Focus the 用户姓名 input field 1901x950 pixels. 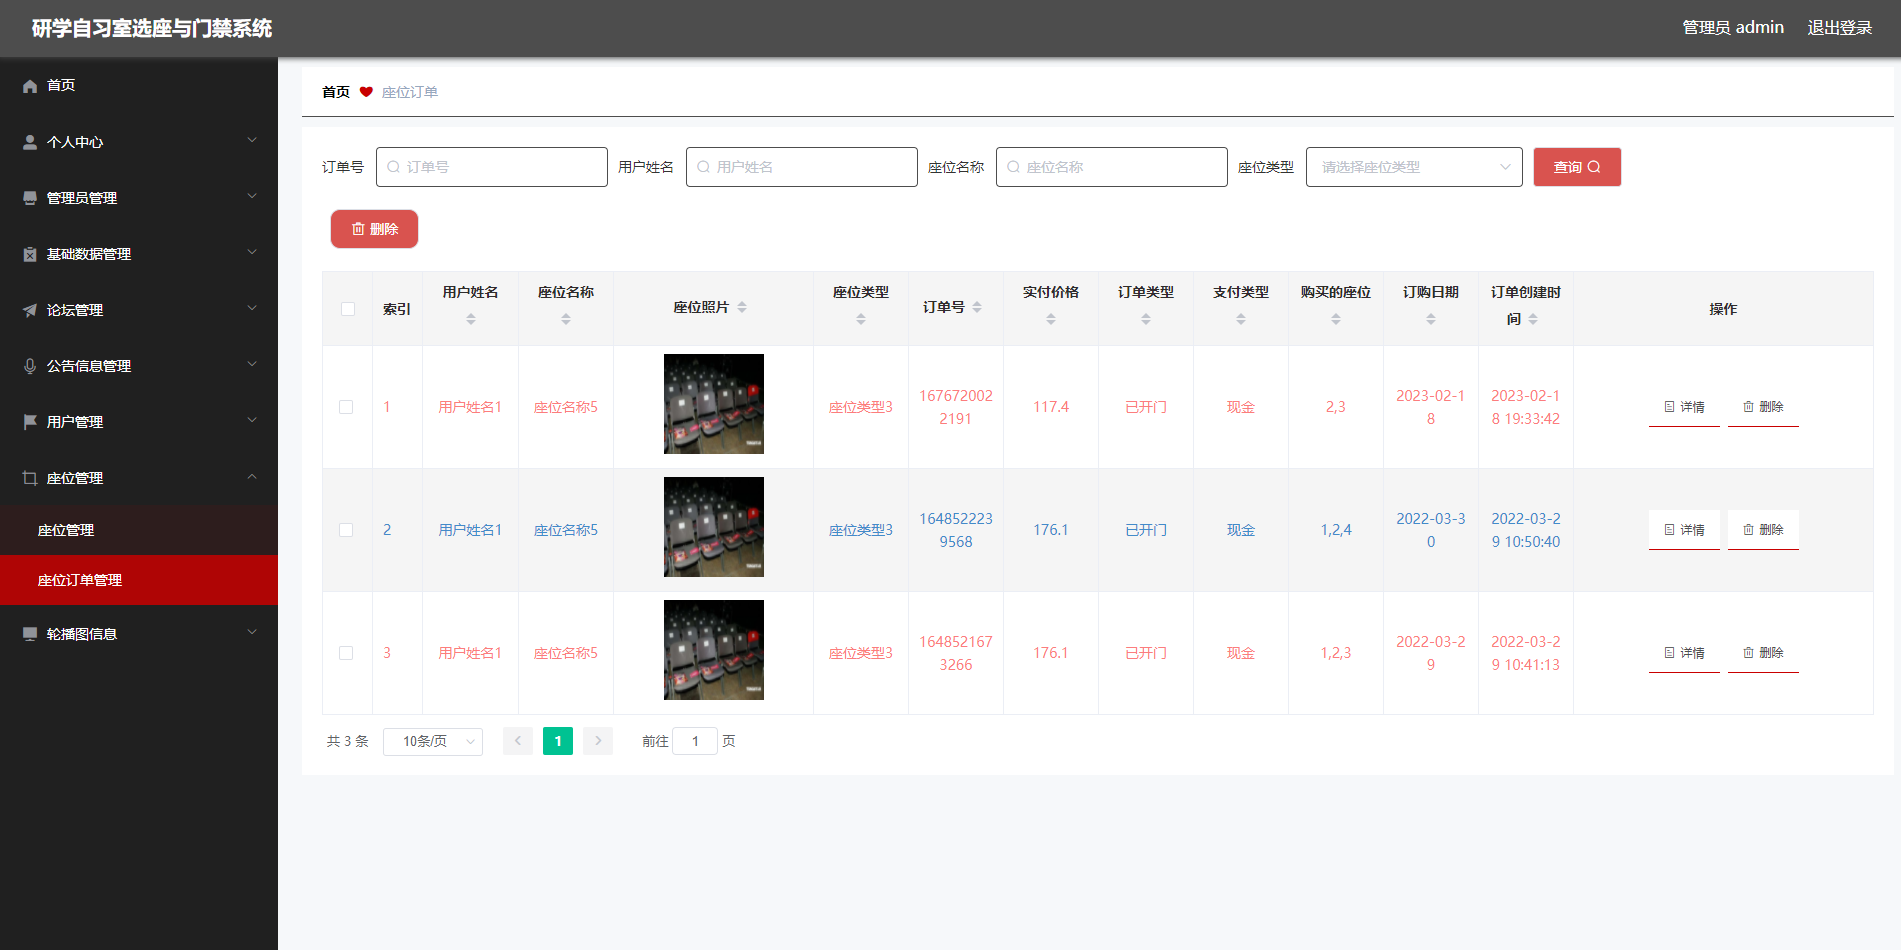tap(802, 167)
